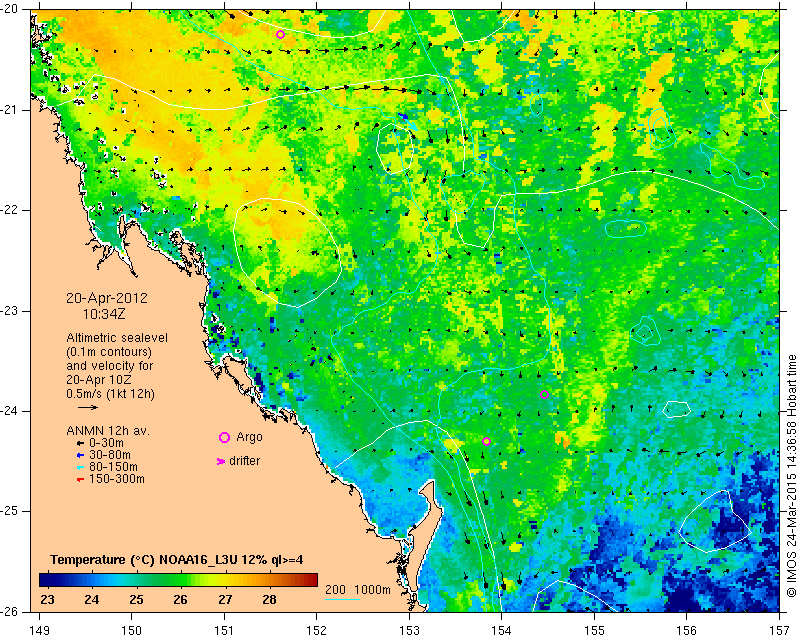Click the '154' longitude axis label
The width and height of the screenshot is (800, 640).
502,630
